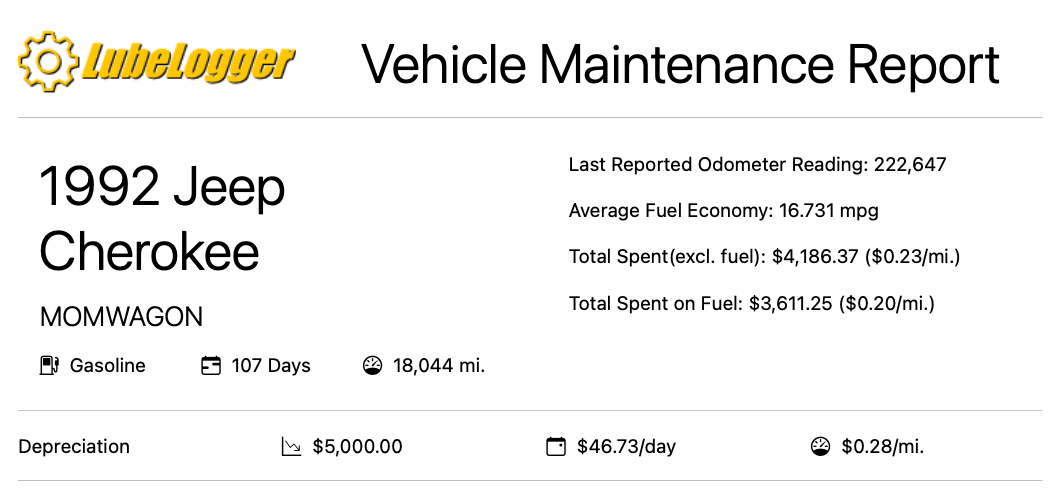Click the downward trend chart icon beside $5,000.00
Image resolution: width=1052 pixels, height=491 pixels.
tap(292, 447)
